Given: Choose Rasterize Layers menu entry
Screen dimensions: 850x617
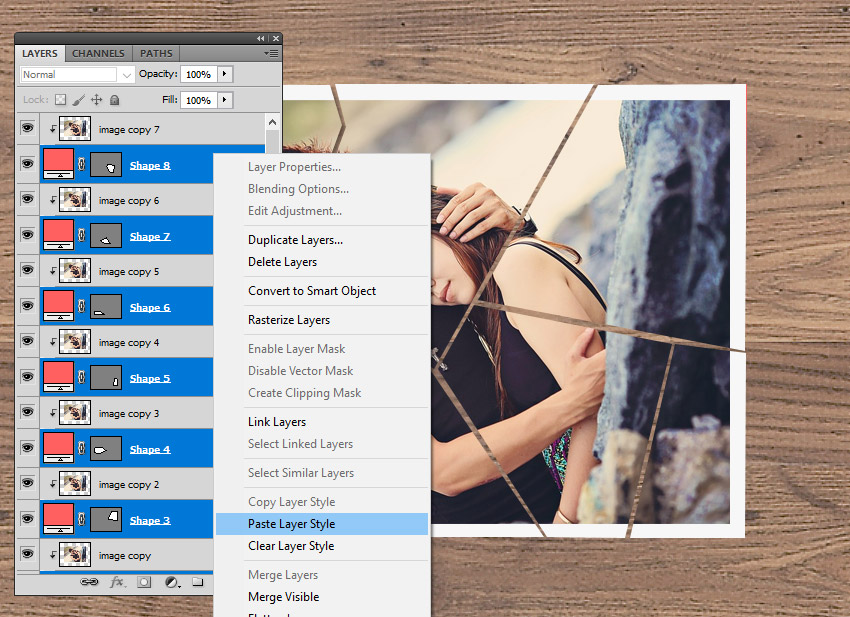Looking at the screenshot, I should tap(322, 320).
